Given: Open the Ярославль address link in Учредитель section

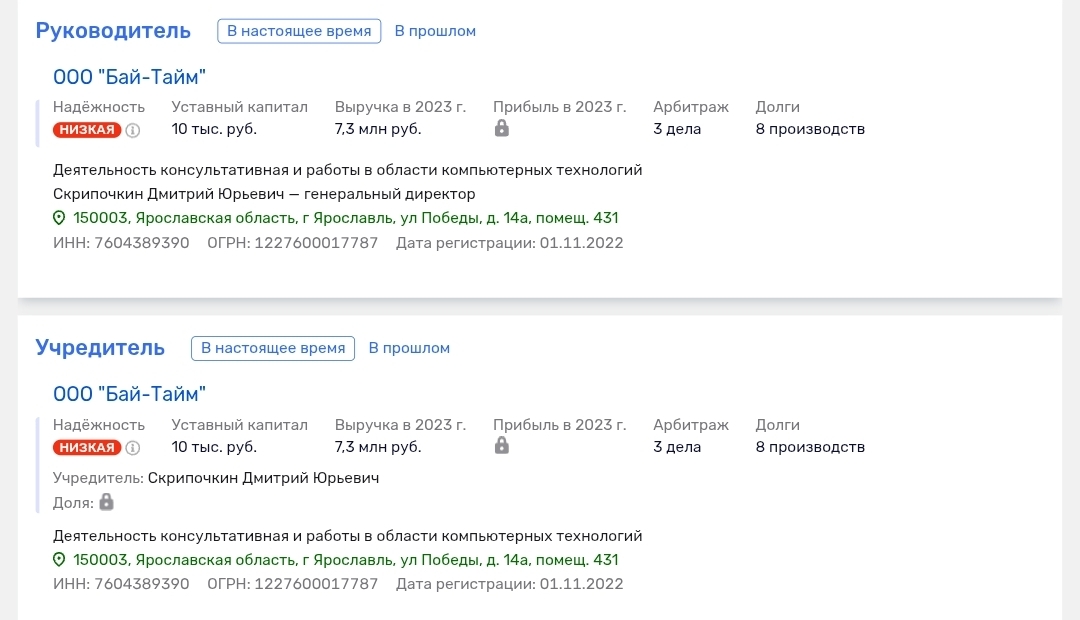Looking at the screenshot, I should tap(346, 560).
